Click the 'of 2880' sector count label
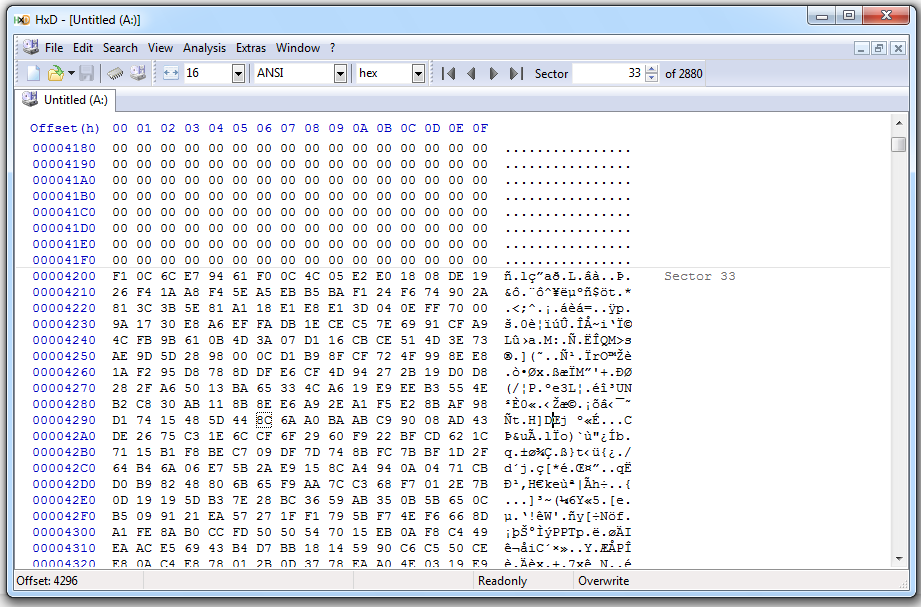Viewport: 921px width, 607px height. point(684,73)
